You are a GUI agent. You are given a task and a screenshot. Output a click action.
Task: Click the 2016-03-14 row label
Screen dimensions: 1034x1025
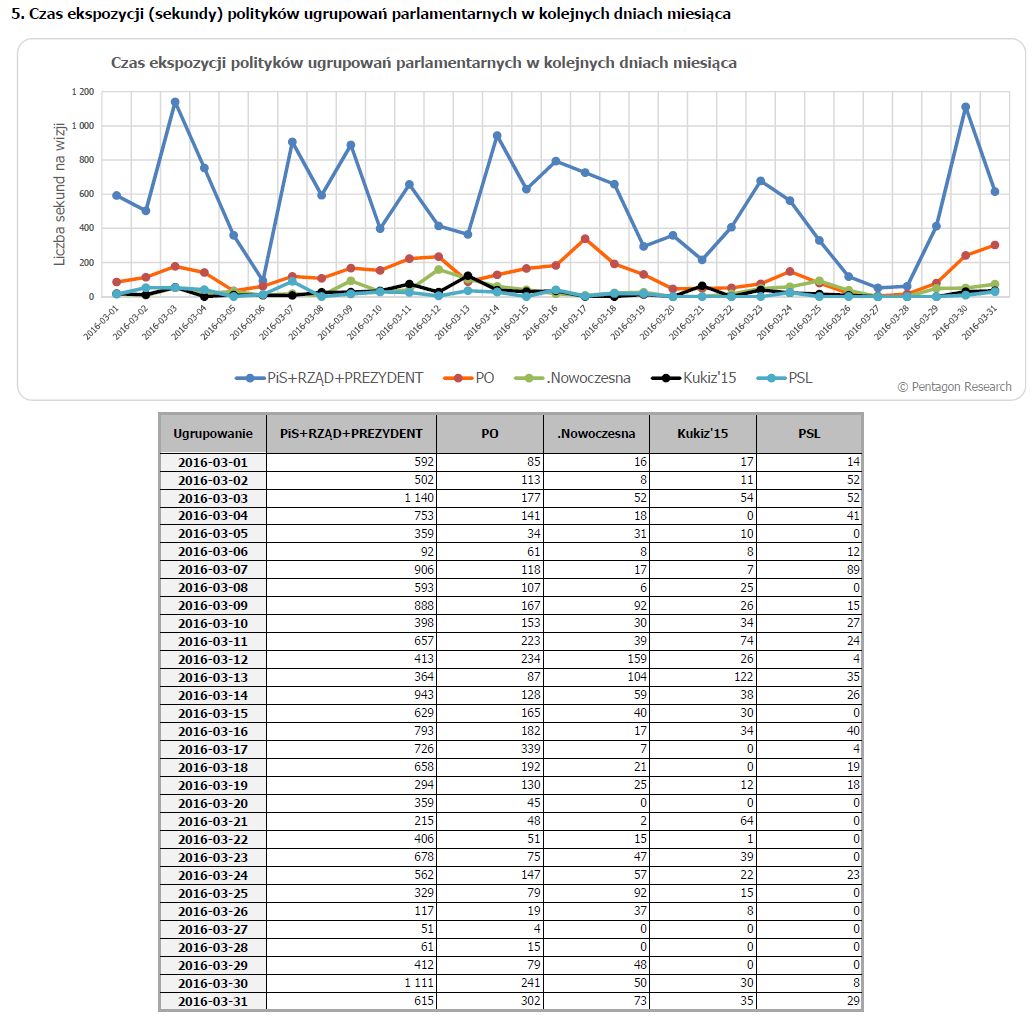213,695
